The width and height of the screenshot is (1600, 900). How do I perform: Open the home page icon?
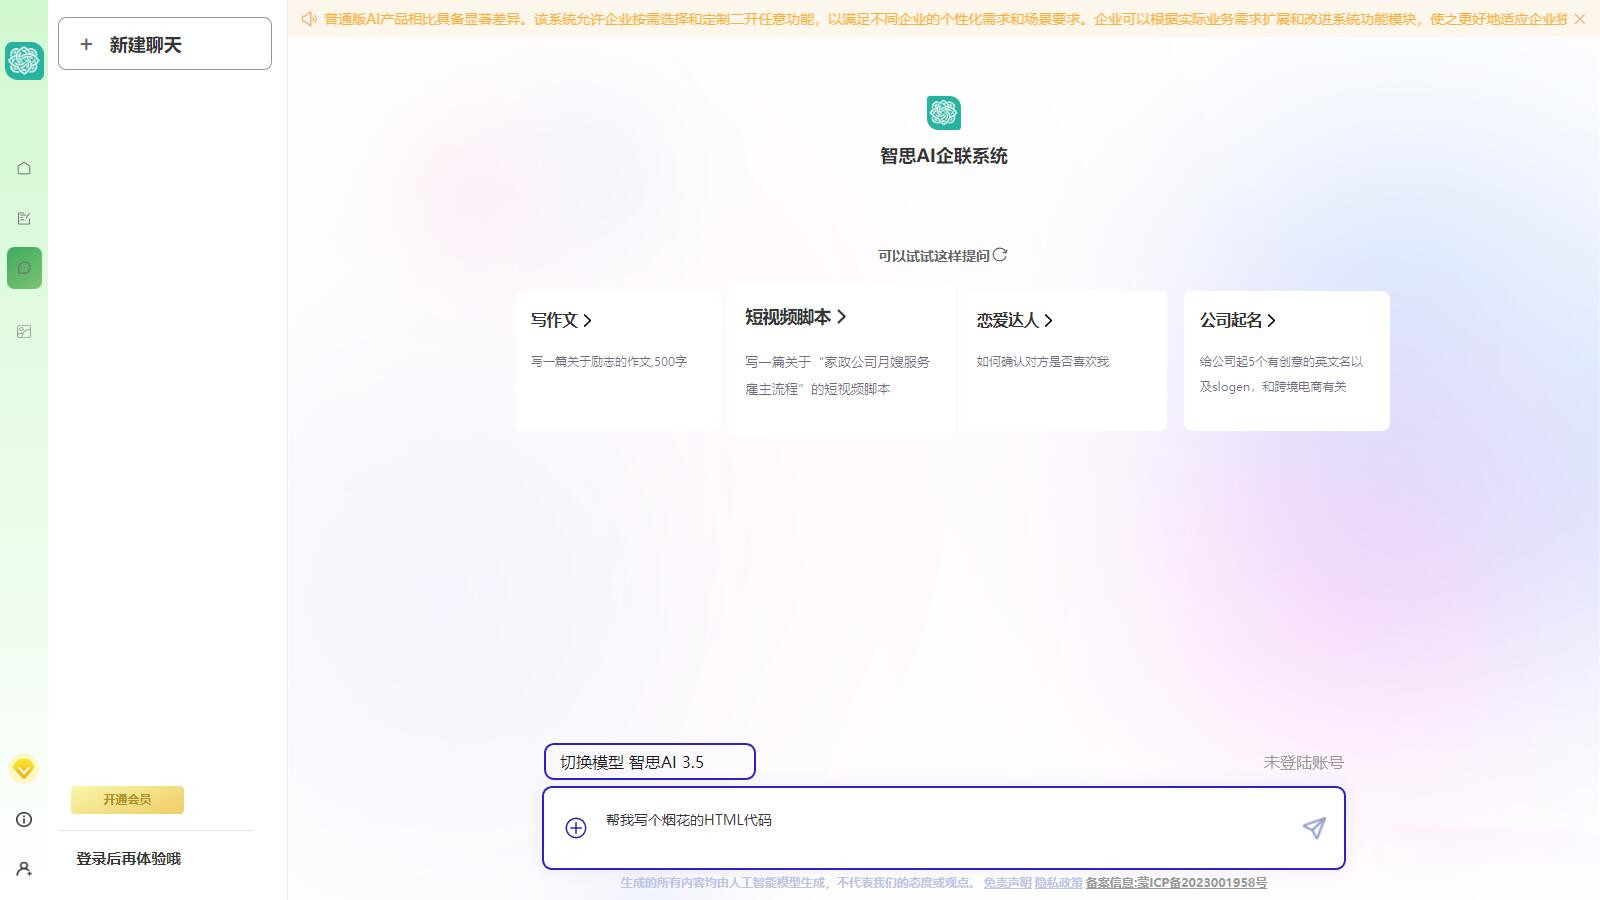click(x=24, y=168)
